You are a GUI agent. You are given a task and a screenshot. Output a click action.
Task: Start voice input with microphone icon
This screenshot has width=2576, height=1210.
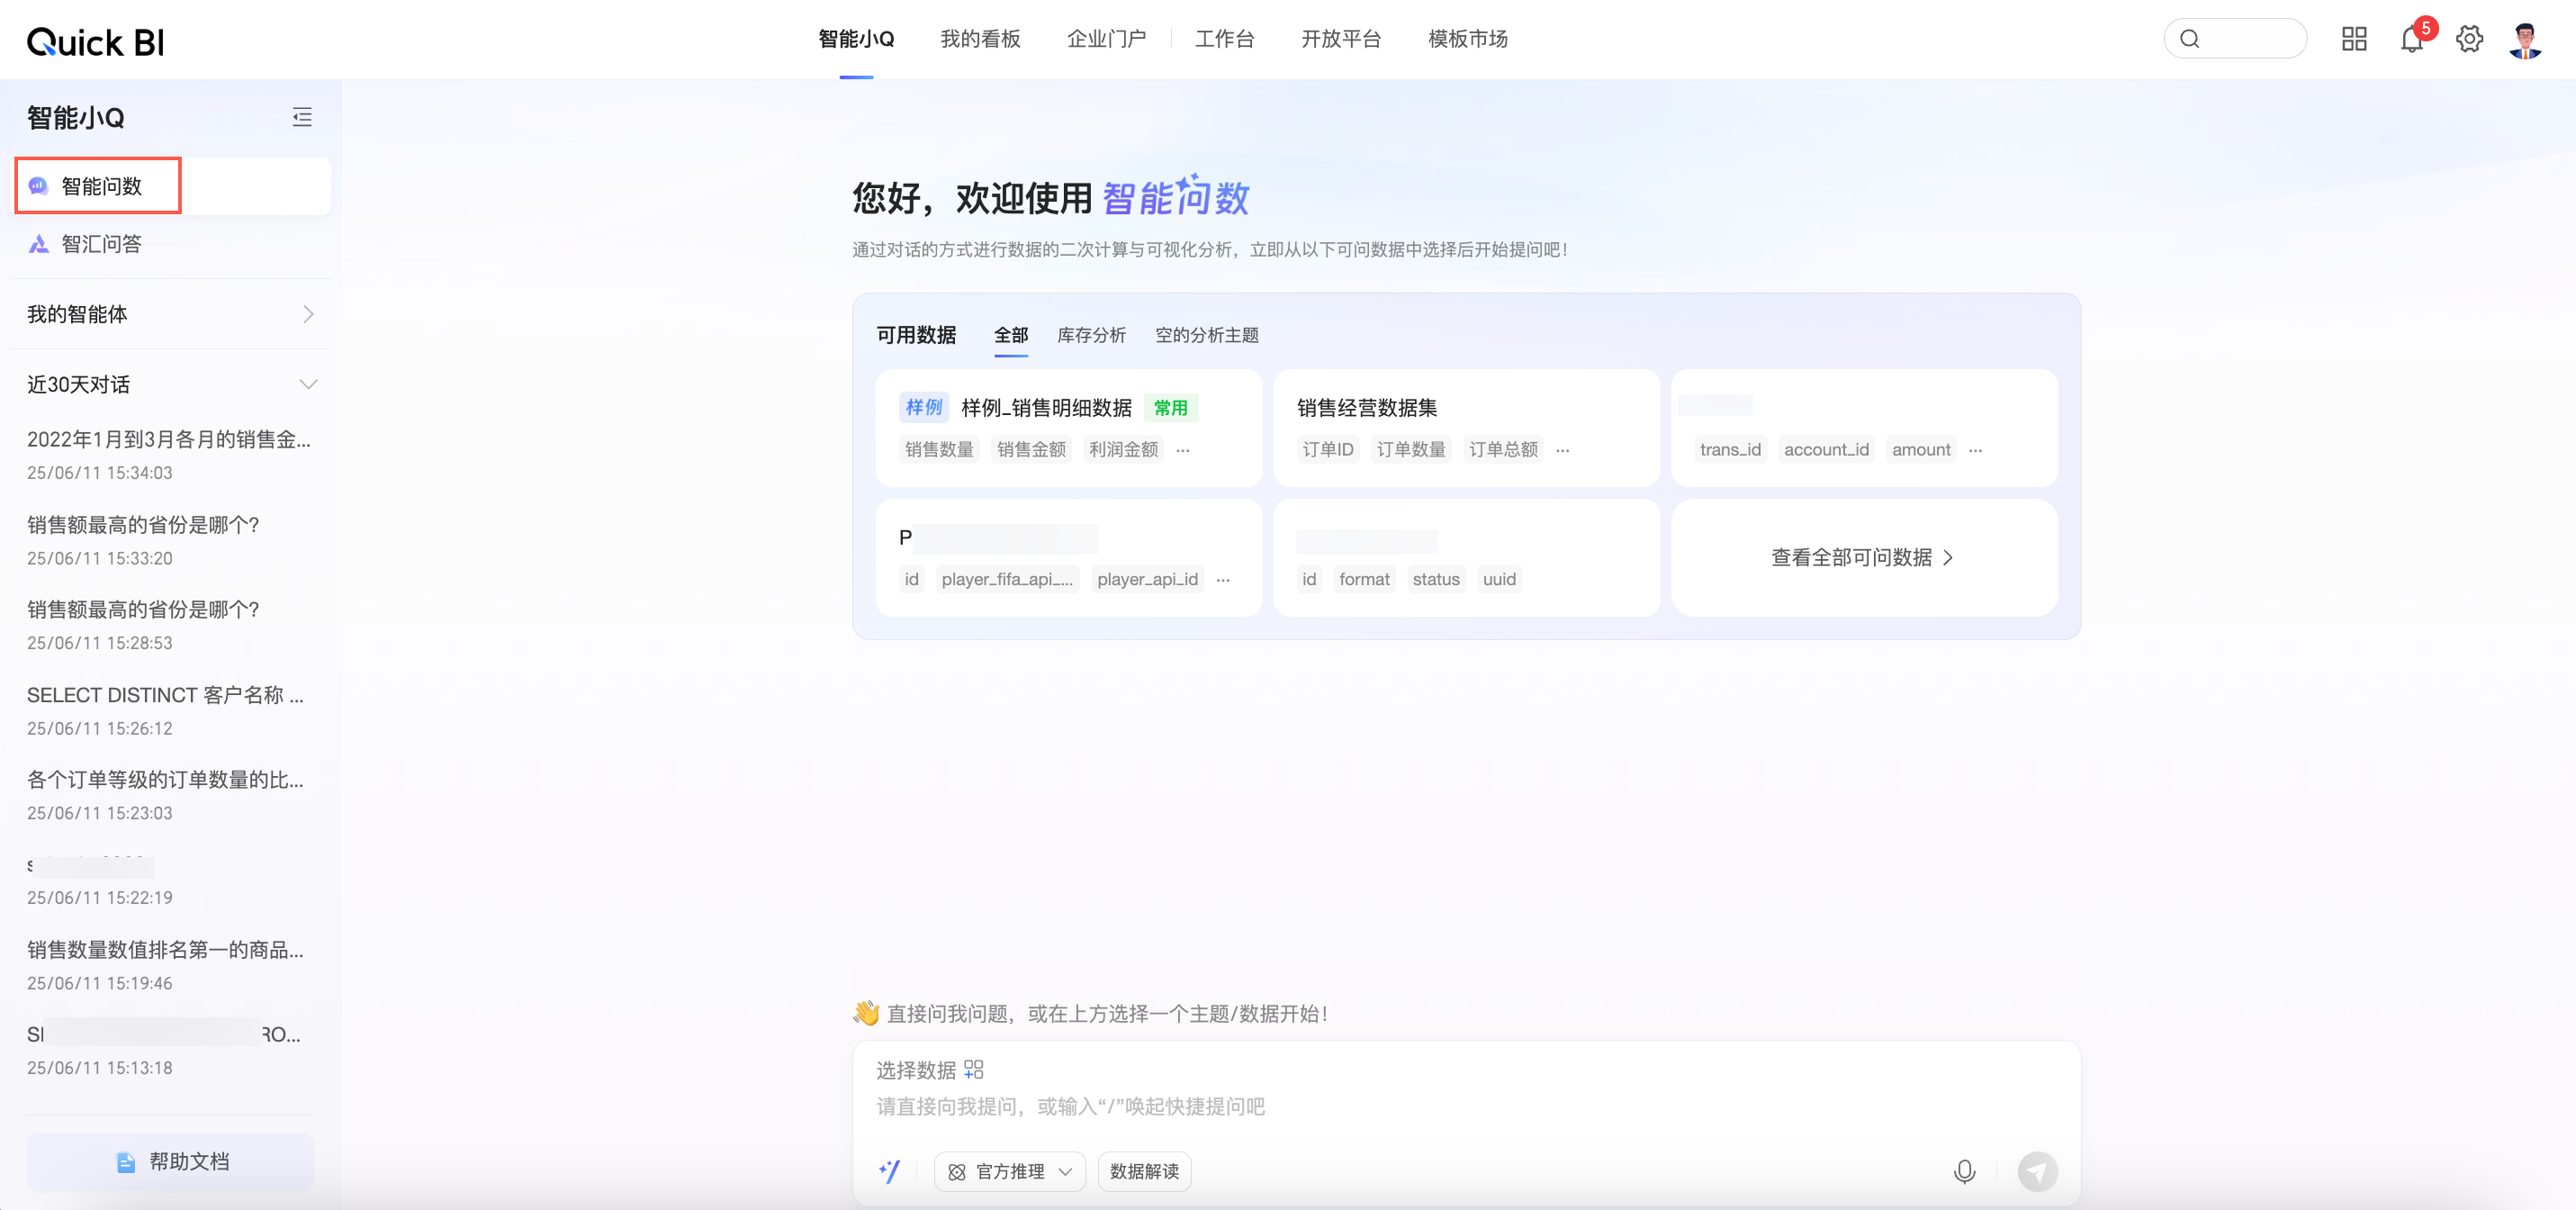click(x=1964, y=1171)
